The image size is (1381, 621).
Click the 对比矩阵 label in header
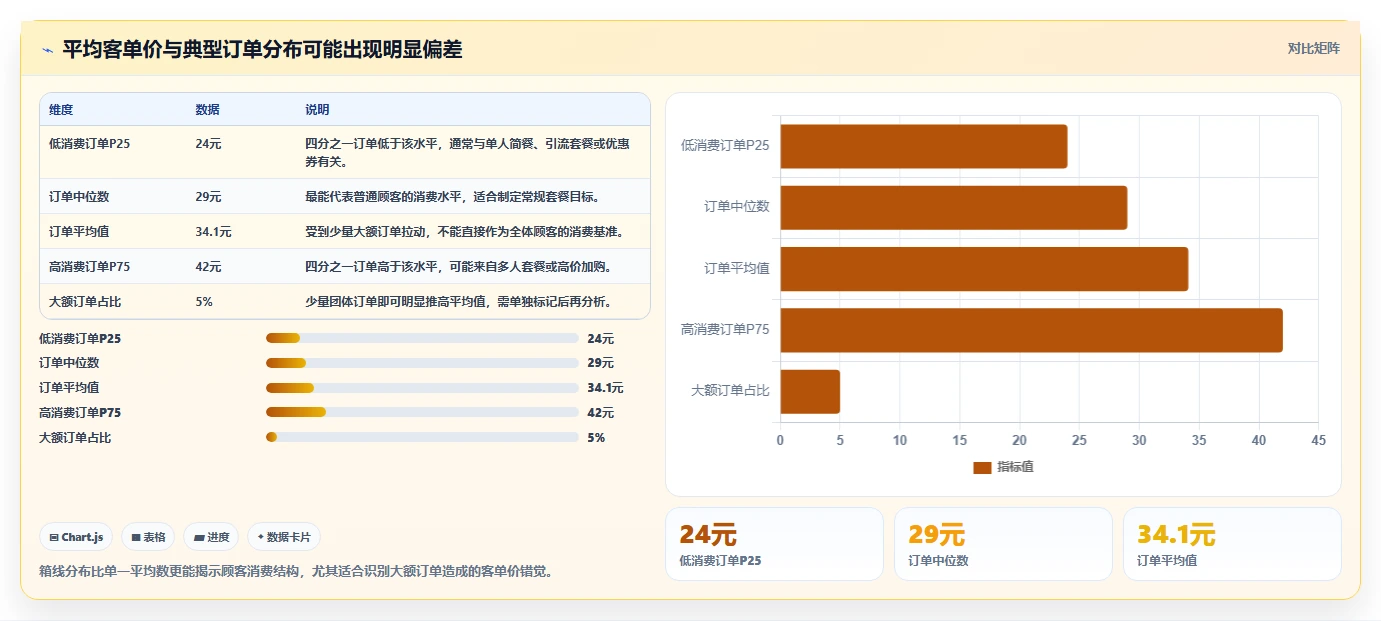point(1313,48)
